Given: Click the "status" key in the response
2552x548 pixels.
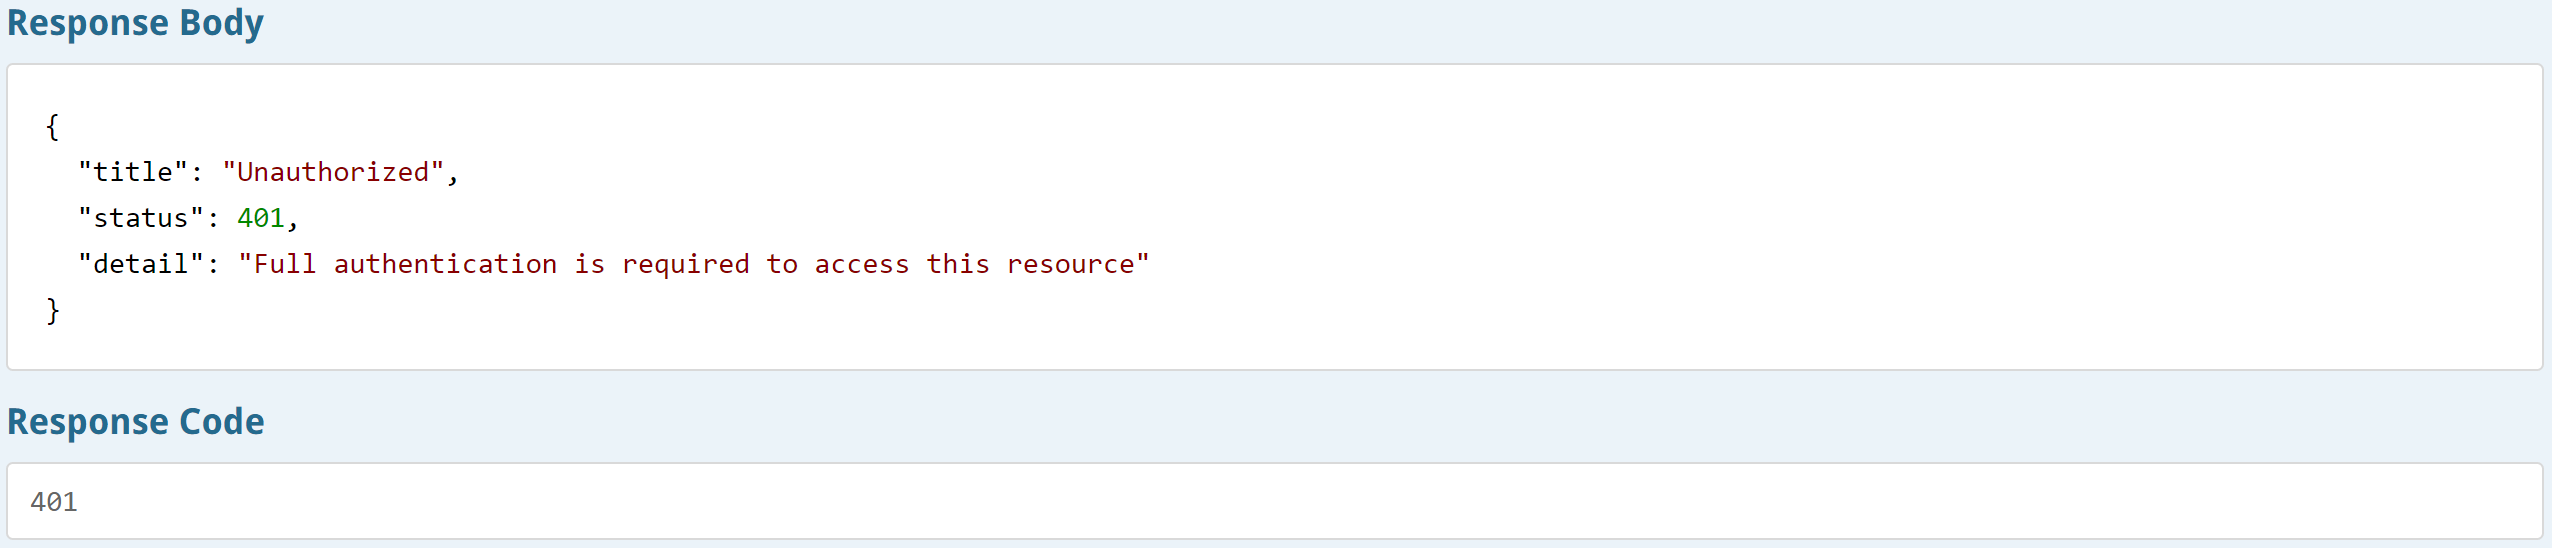Looking at the screenshot, I should tap(141, 218).
